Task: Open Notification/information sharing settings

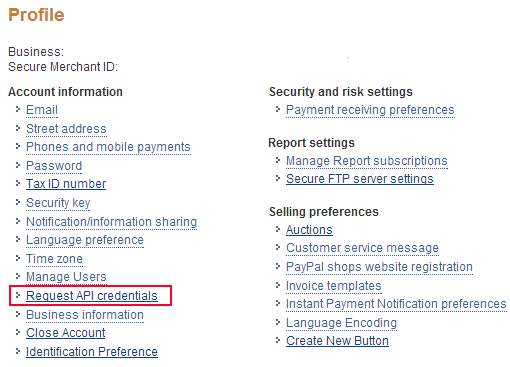Action: coord(111,222)
